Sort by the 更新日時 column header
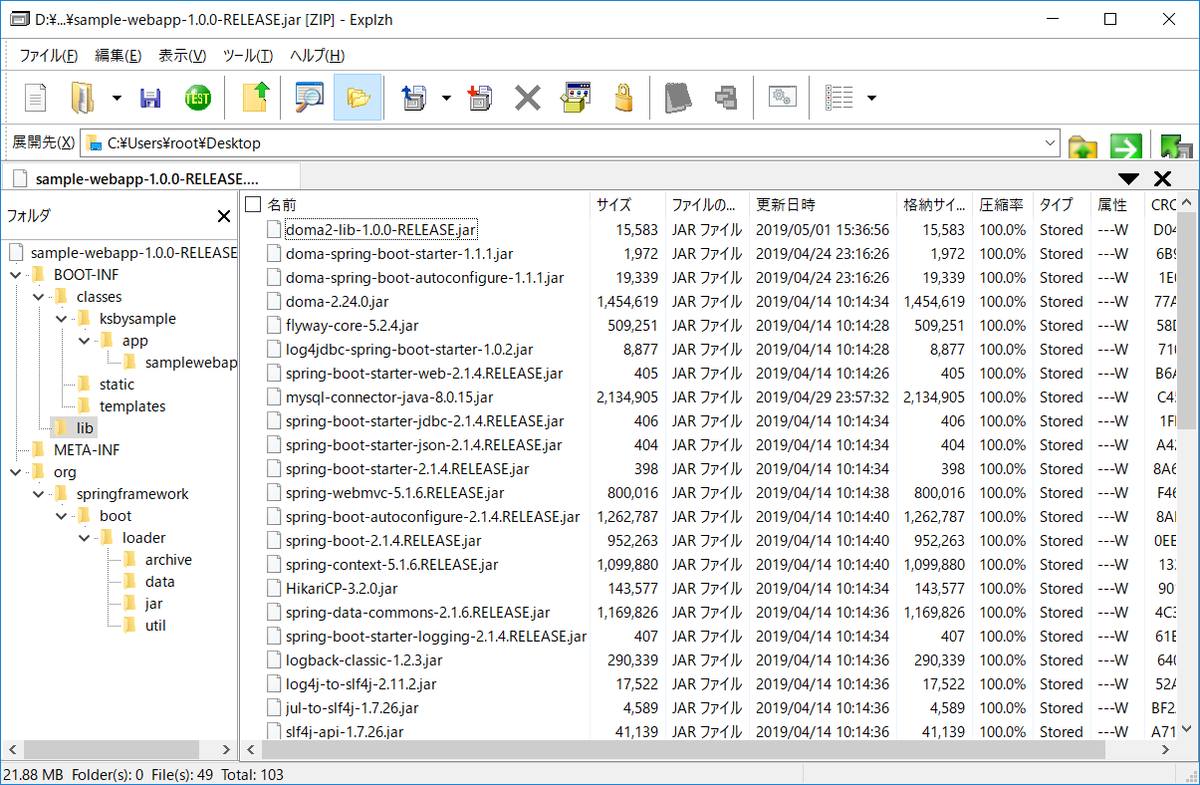The image size is (1200, 785). coord(823,204)
